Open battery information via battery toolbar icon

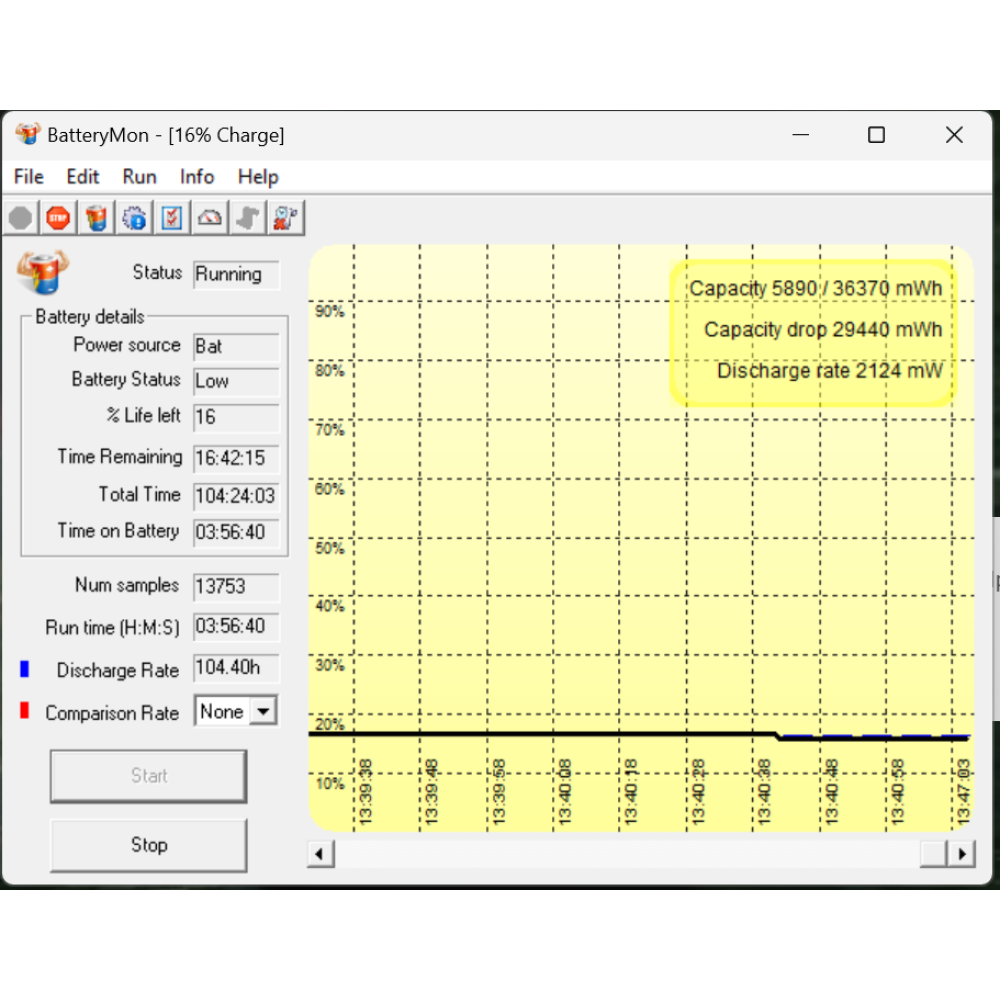pyautogui.click(x=96, y=218)
